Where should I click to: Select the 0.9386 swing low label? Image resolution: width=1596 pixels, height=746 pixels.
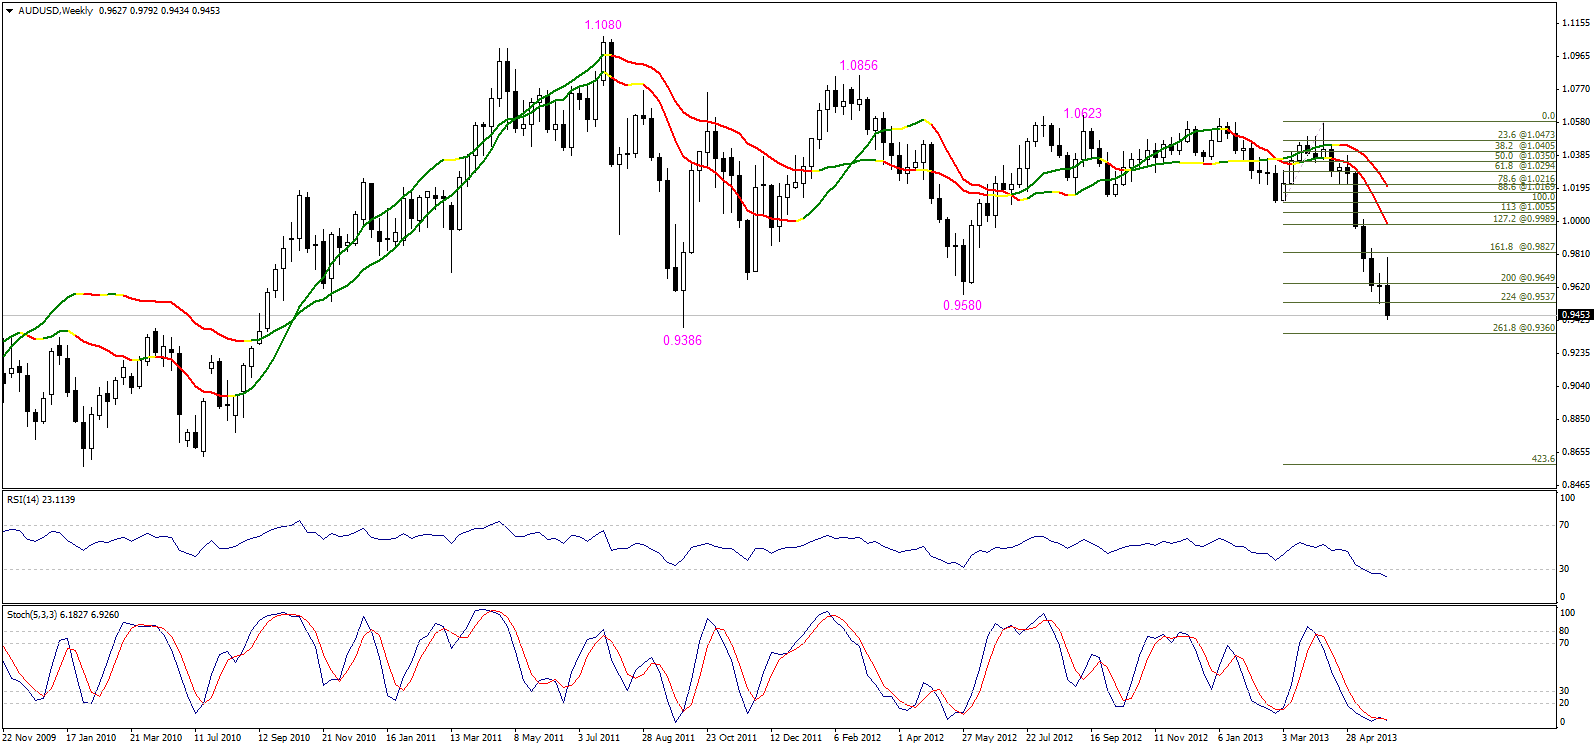[x=682, y=341]
